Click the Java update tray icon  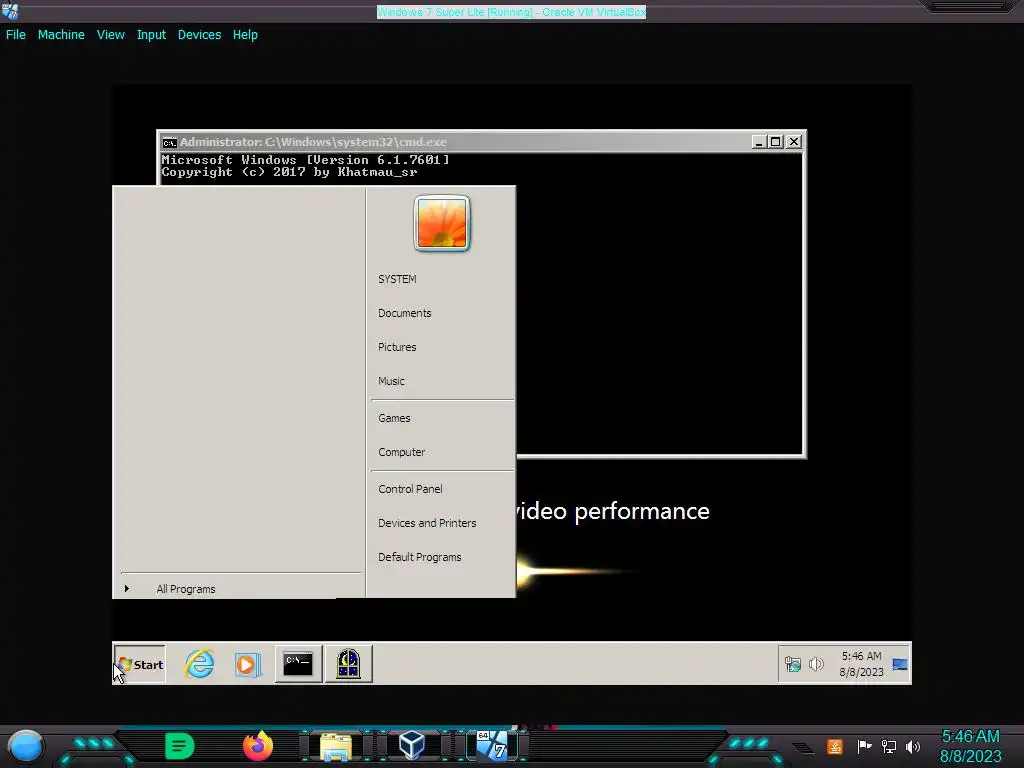click(835, 746)
